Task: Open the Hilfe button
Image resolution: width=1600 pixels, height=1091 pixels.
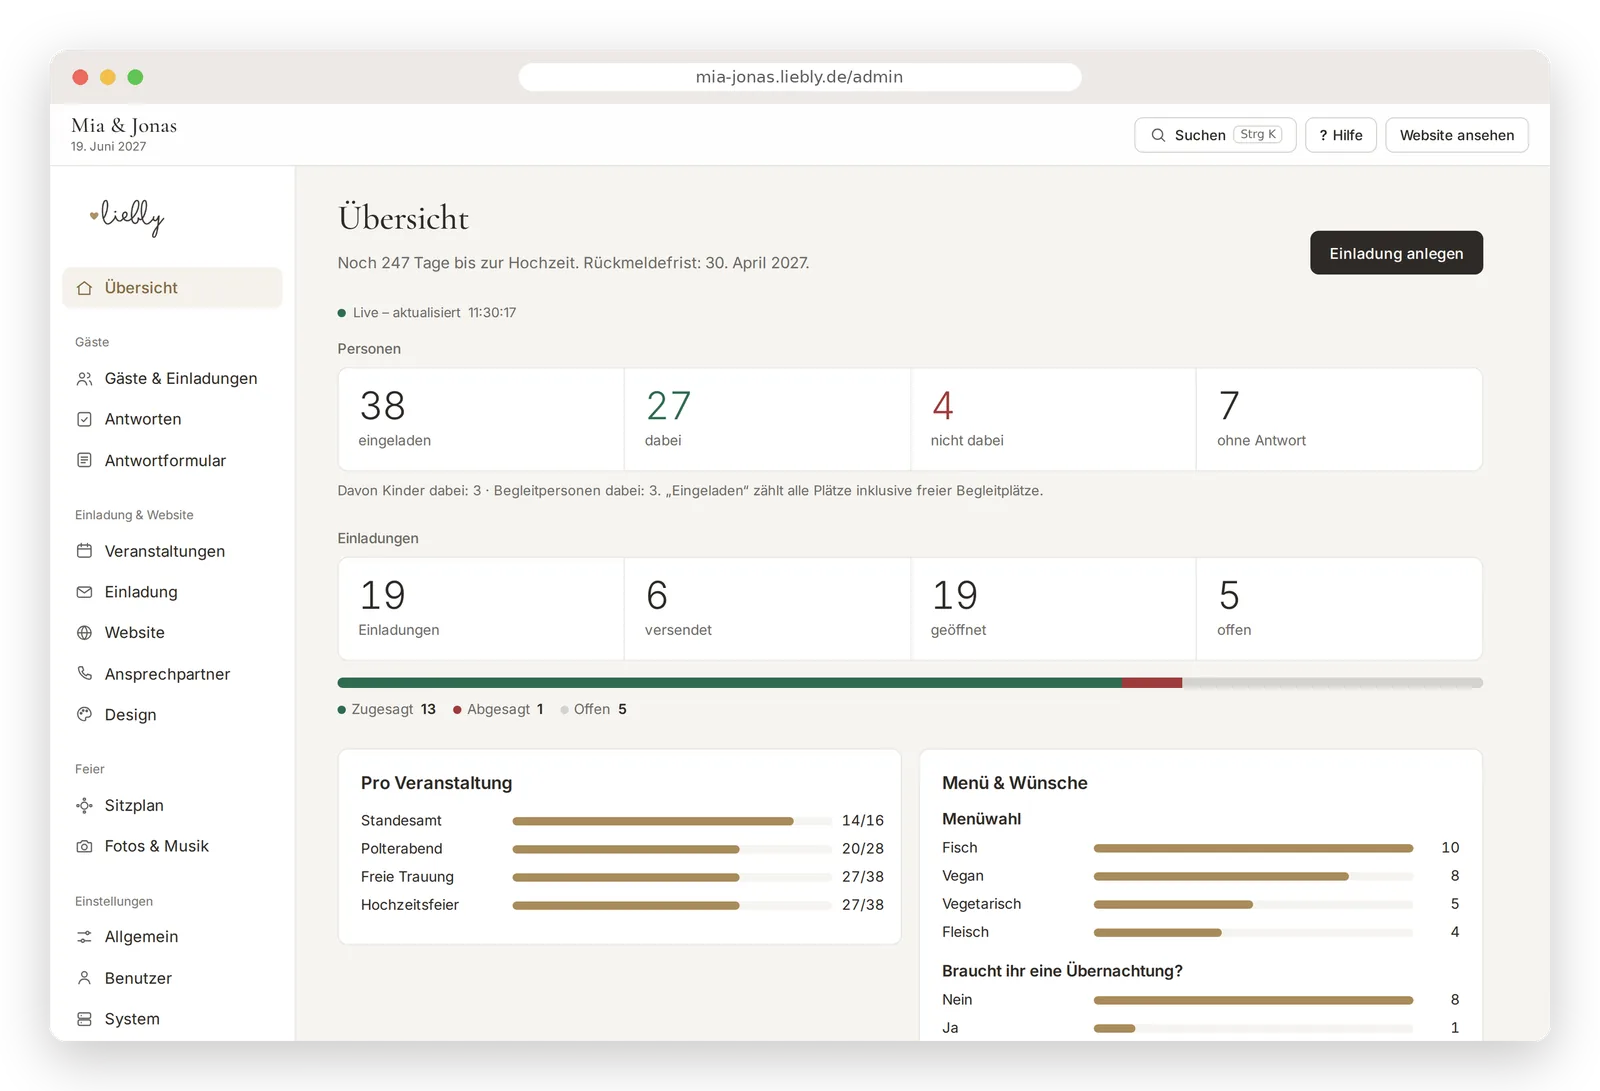Action: coord(1340,135)
